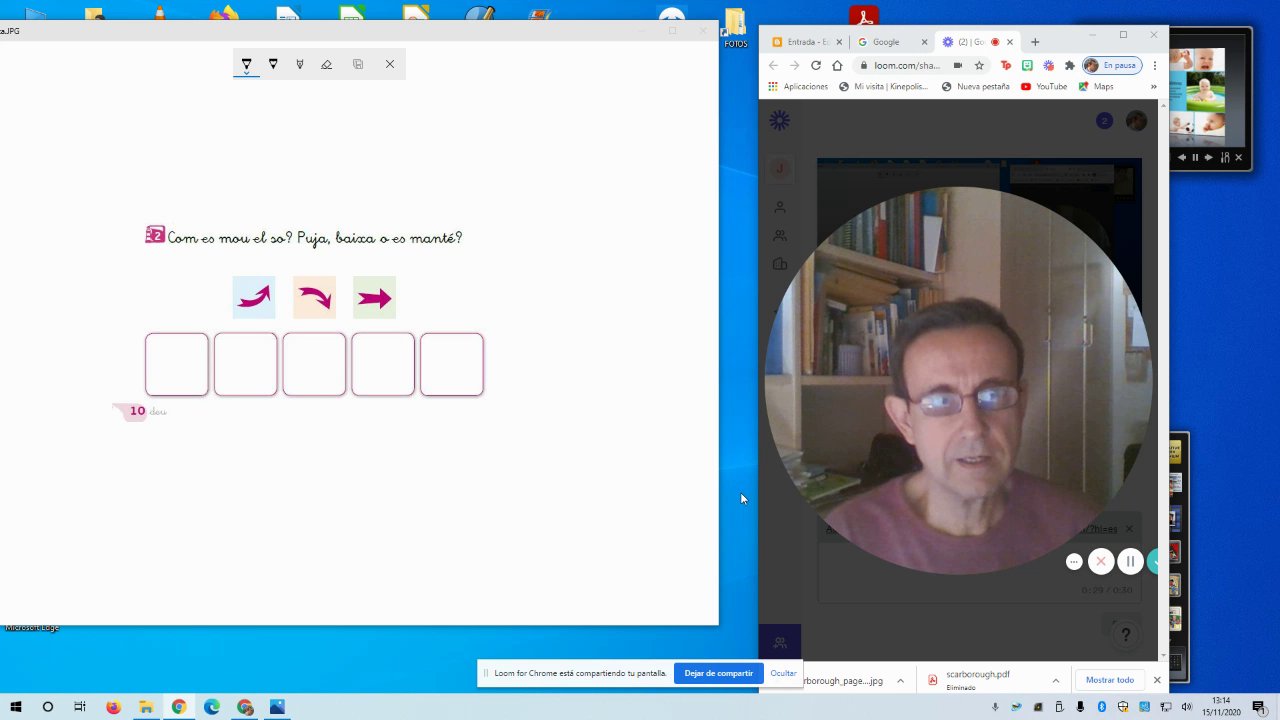The image size is (1280, 720).
Task: Bookmark this page with the star
Action: pyautogui.click(x=979, y=65)
